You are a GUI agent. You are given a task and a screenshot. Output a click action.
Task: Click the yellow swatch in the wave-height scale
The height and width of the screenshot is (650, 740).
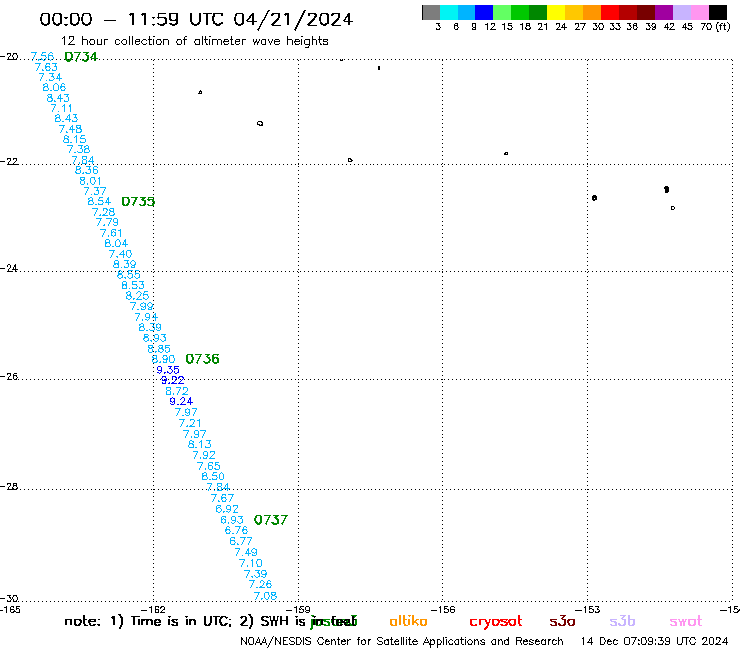click(556, 12)
